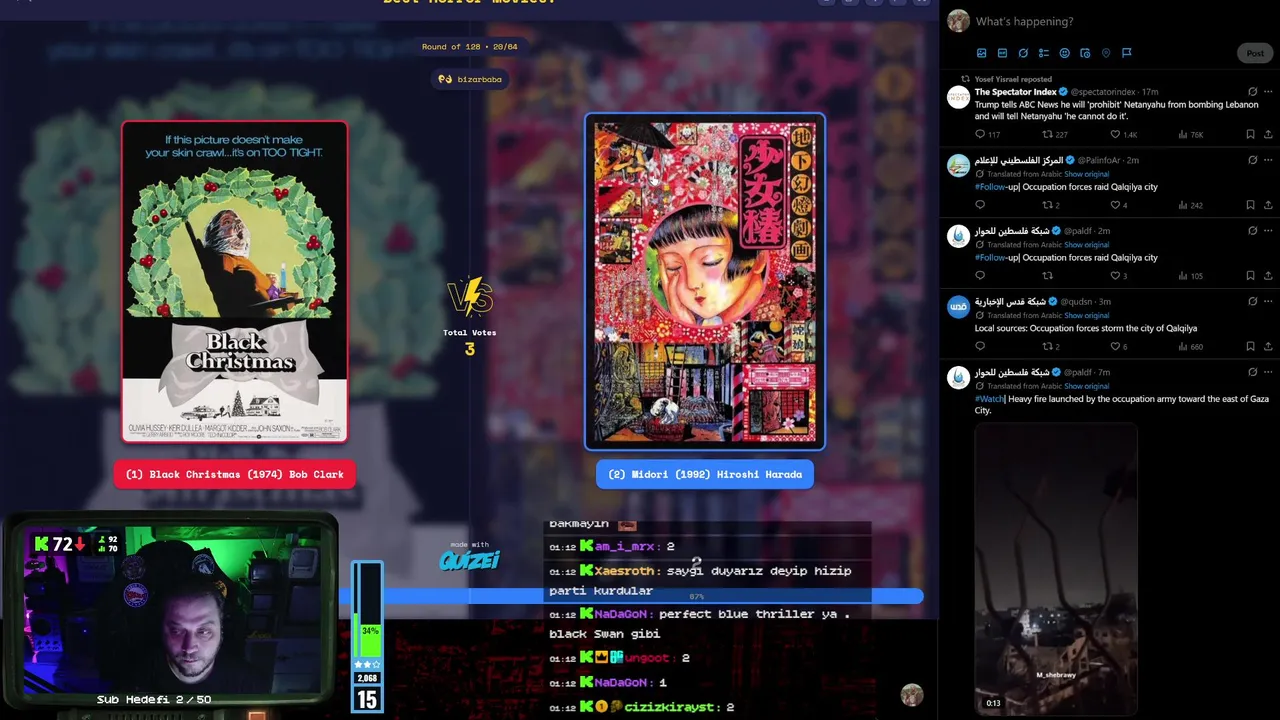Click chat username Xaesroth
Image resolution: width=1280 pixels, height=720 pixels.
click(624, 571)
